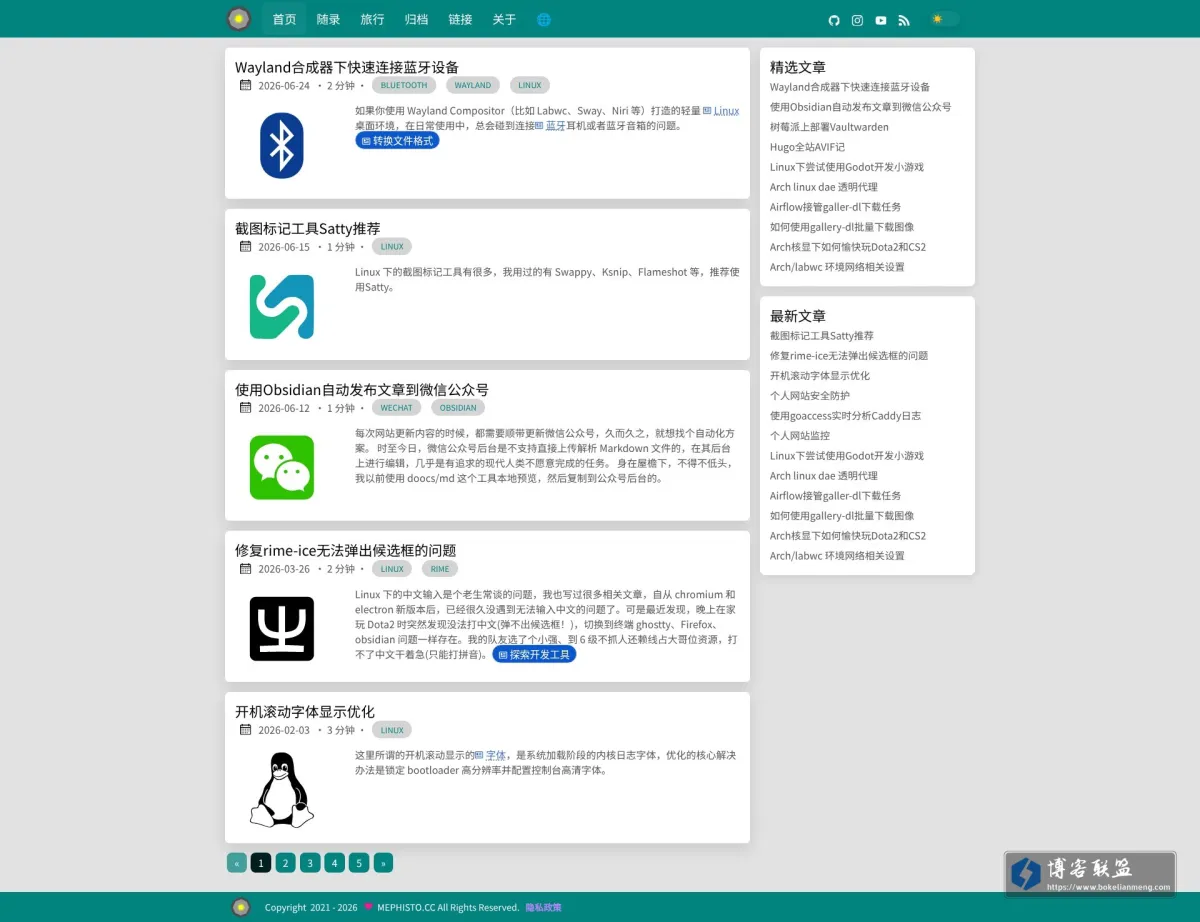Click the Satty logo thumbnail
Image resolution: width=1200 pixels, height=922 pixels.
point(282,307)
